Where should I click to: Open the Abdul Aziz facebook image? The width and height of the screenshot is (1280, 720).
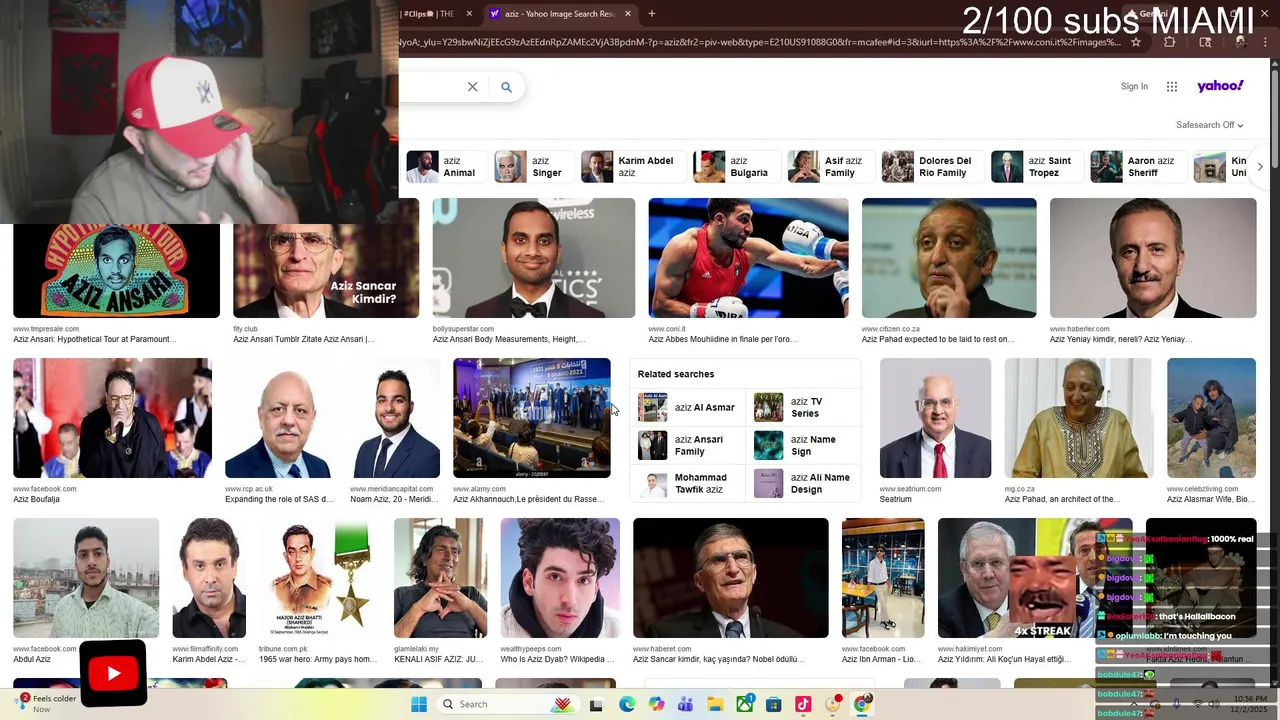tap(86, 578)
